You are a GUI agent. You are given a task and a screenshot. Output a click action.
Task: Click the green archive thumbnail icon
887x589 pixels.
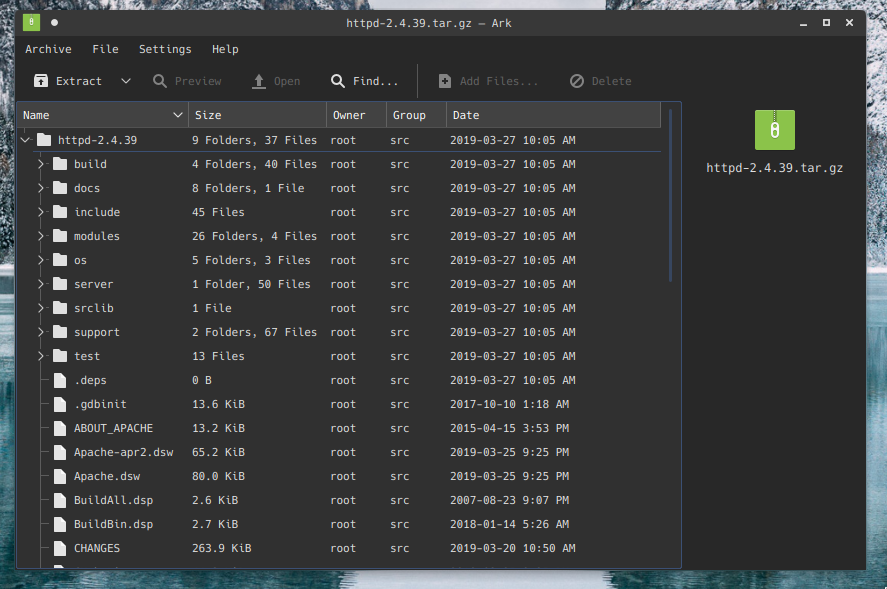[774, 130]
